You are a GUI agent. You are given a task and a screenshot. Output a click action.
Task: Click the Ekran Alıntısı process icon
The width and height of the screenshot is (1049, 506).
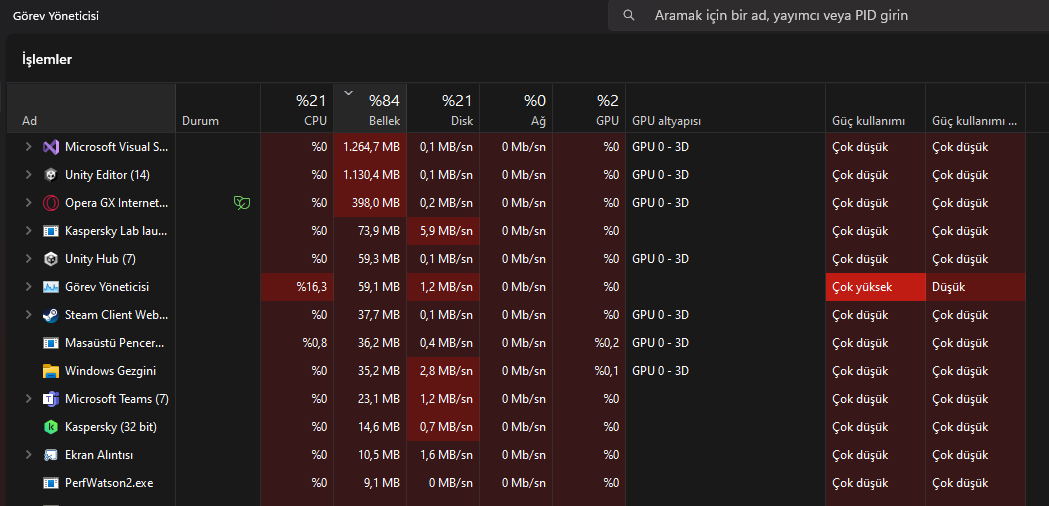click(x=51, y=455)
